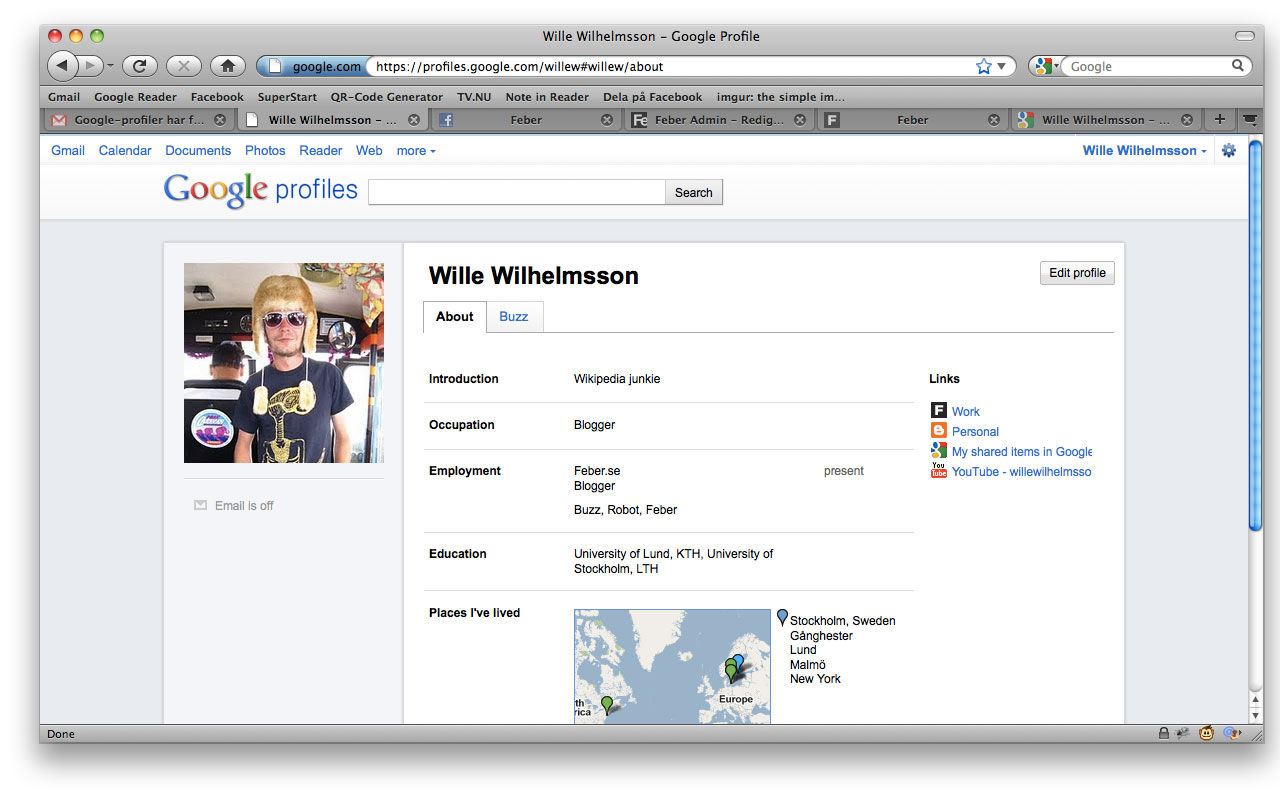Switch to the Buzz tab
This screenshot has height=797, width=1280.
[513, 316]
